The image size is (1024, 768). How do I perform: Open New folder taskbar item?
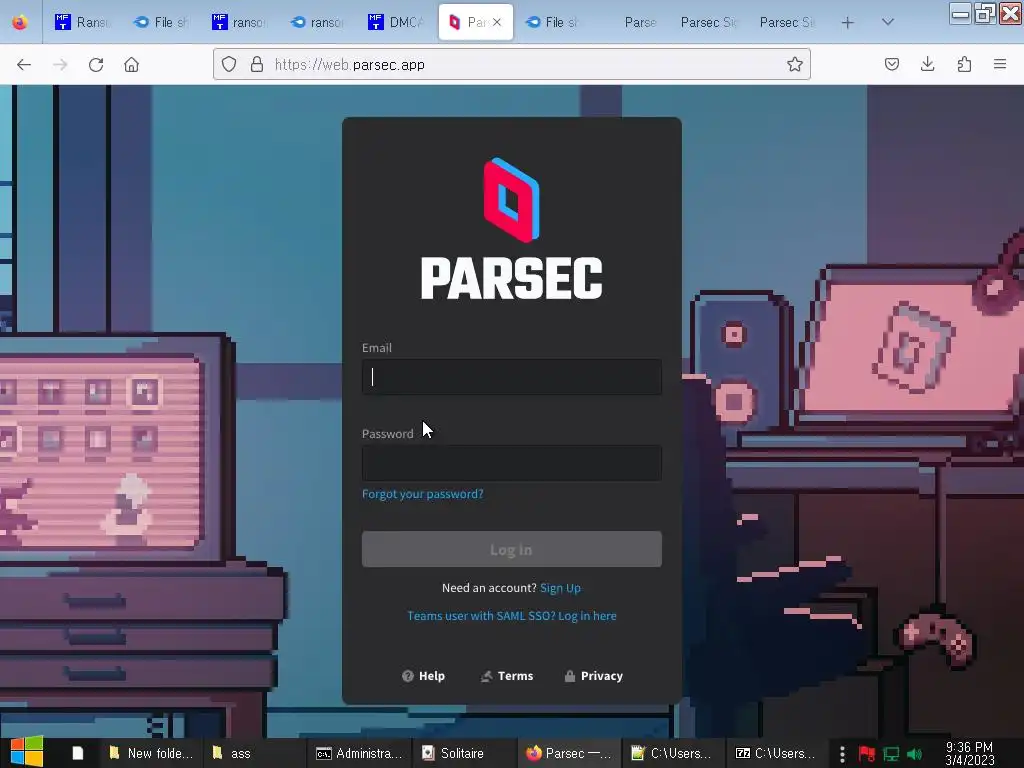[x=151, y=753]
